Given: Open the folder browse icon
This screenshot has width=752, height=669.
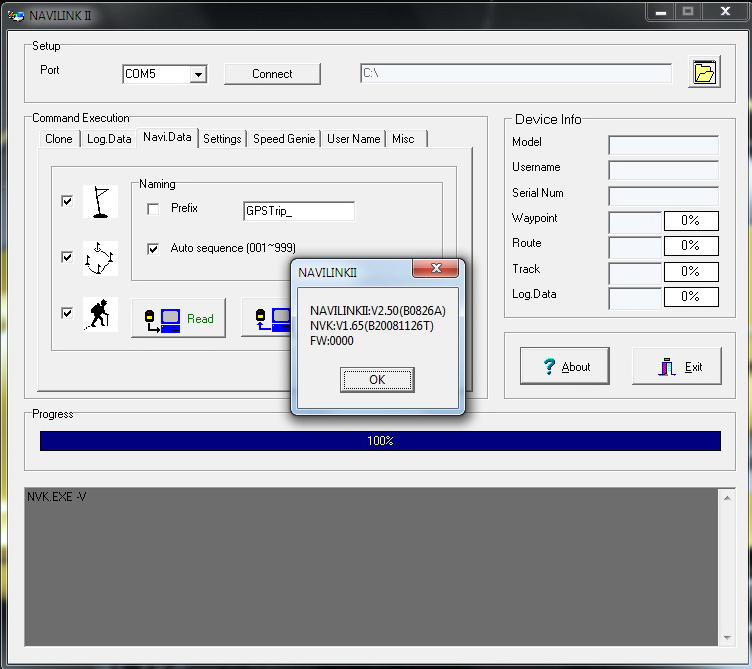Looking at the screenshot, I should point(704,72).
